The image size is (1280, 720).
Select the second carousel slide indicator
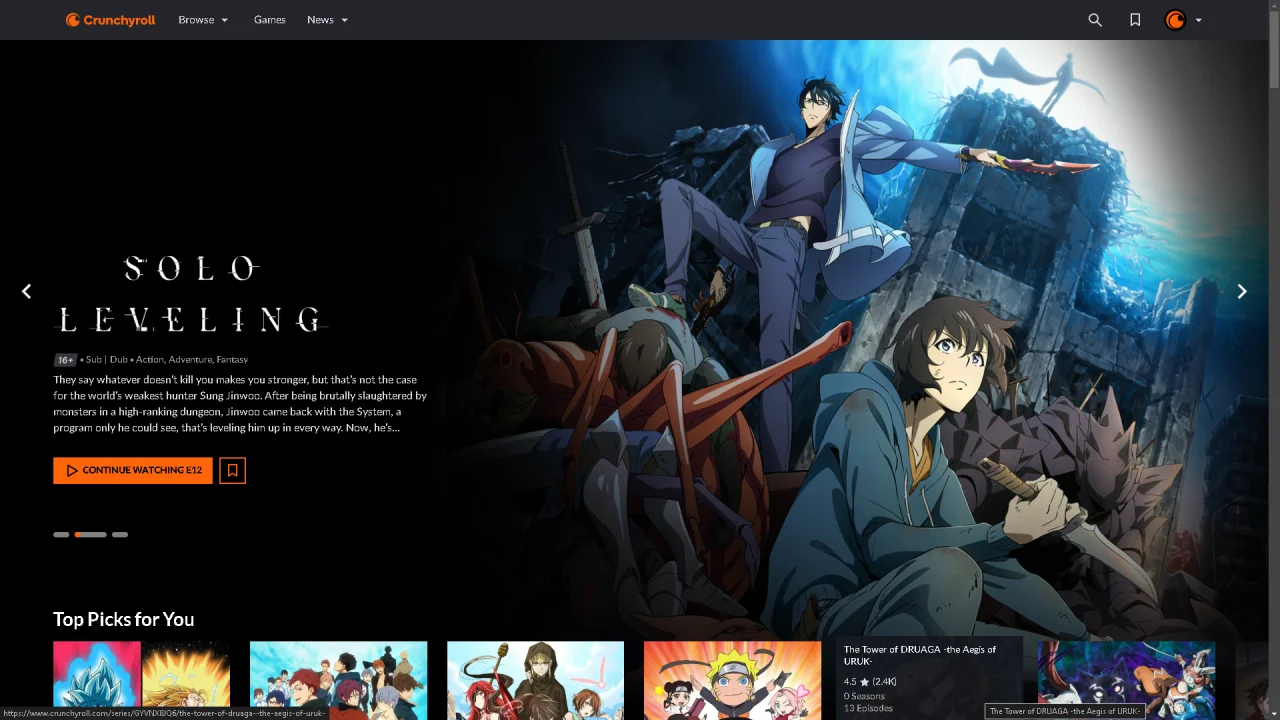click(x=90, y=535)
